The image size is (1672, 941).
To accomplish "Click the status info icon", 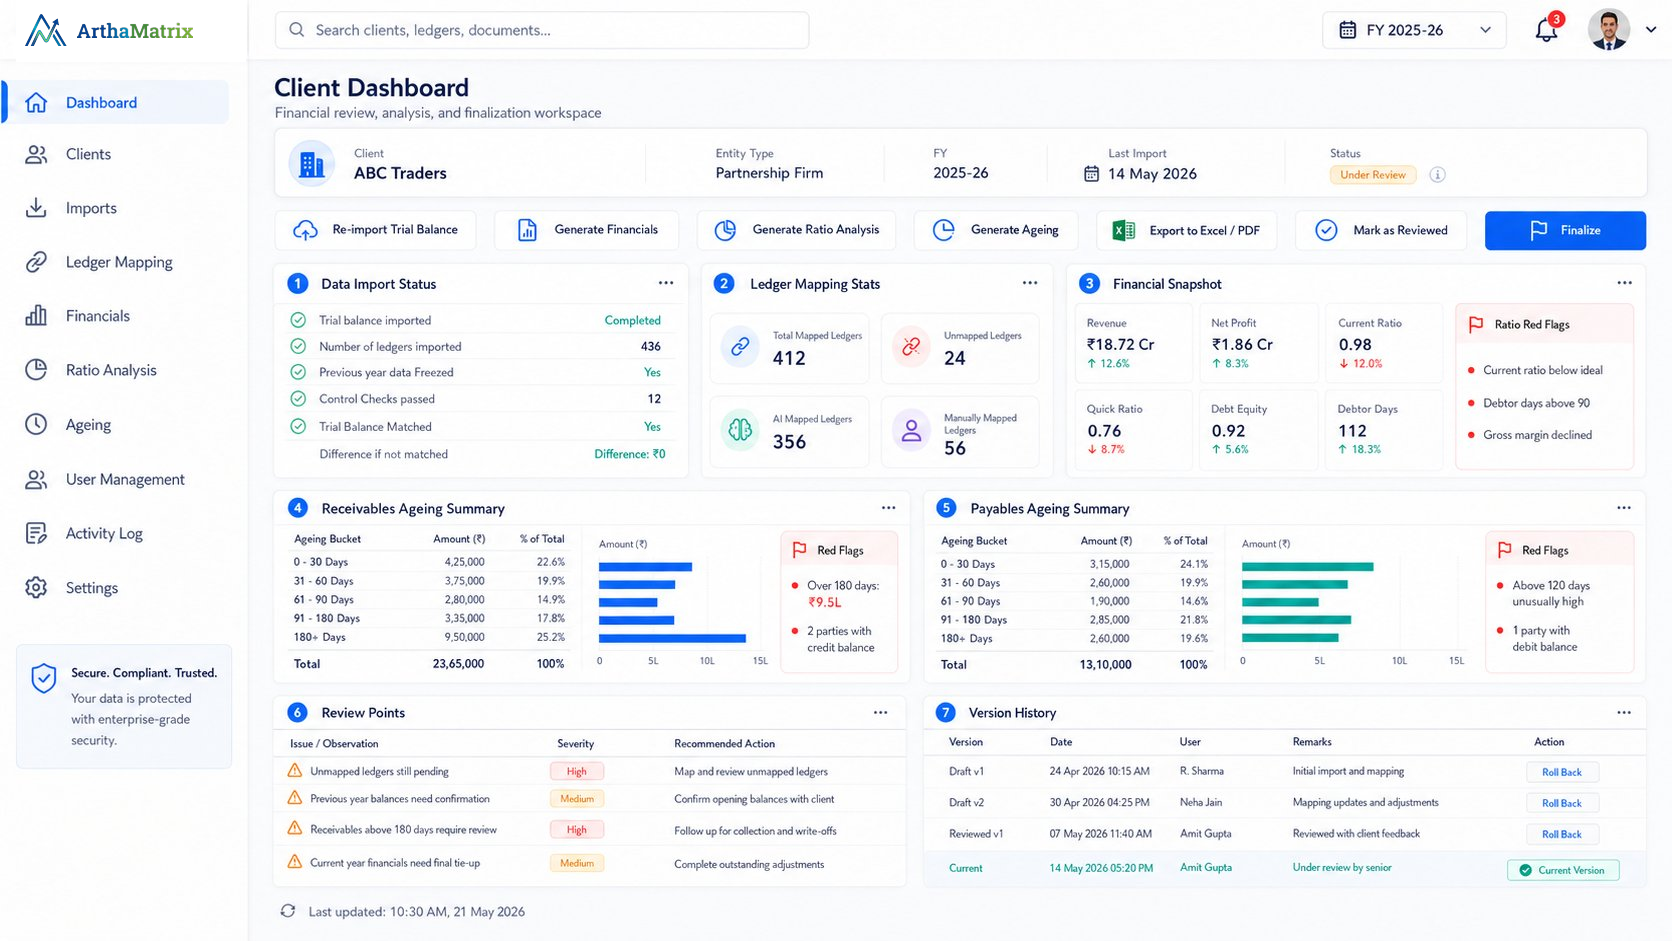I will coord(1437,175).
